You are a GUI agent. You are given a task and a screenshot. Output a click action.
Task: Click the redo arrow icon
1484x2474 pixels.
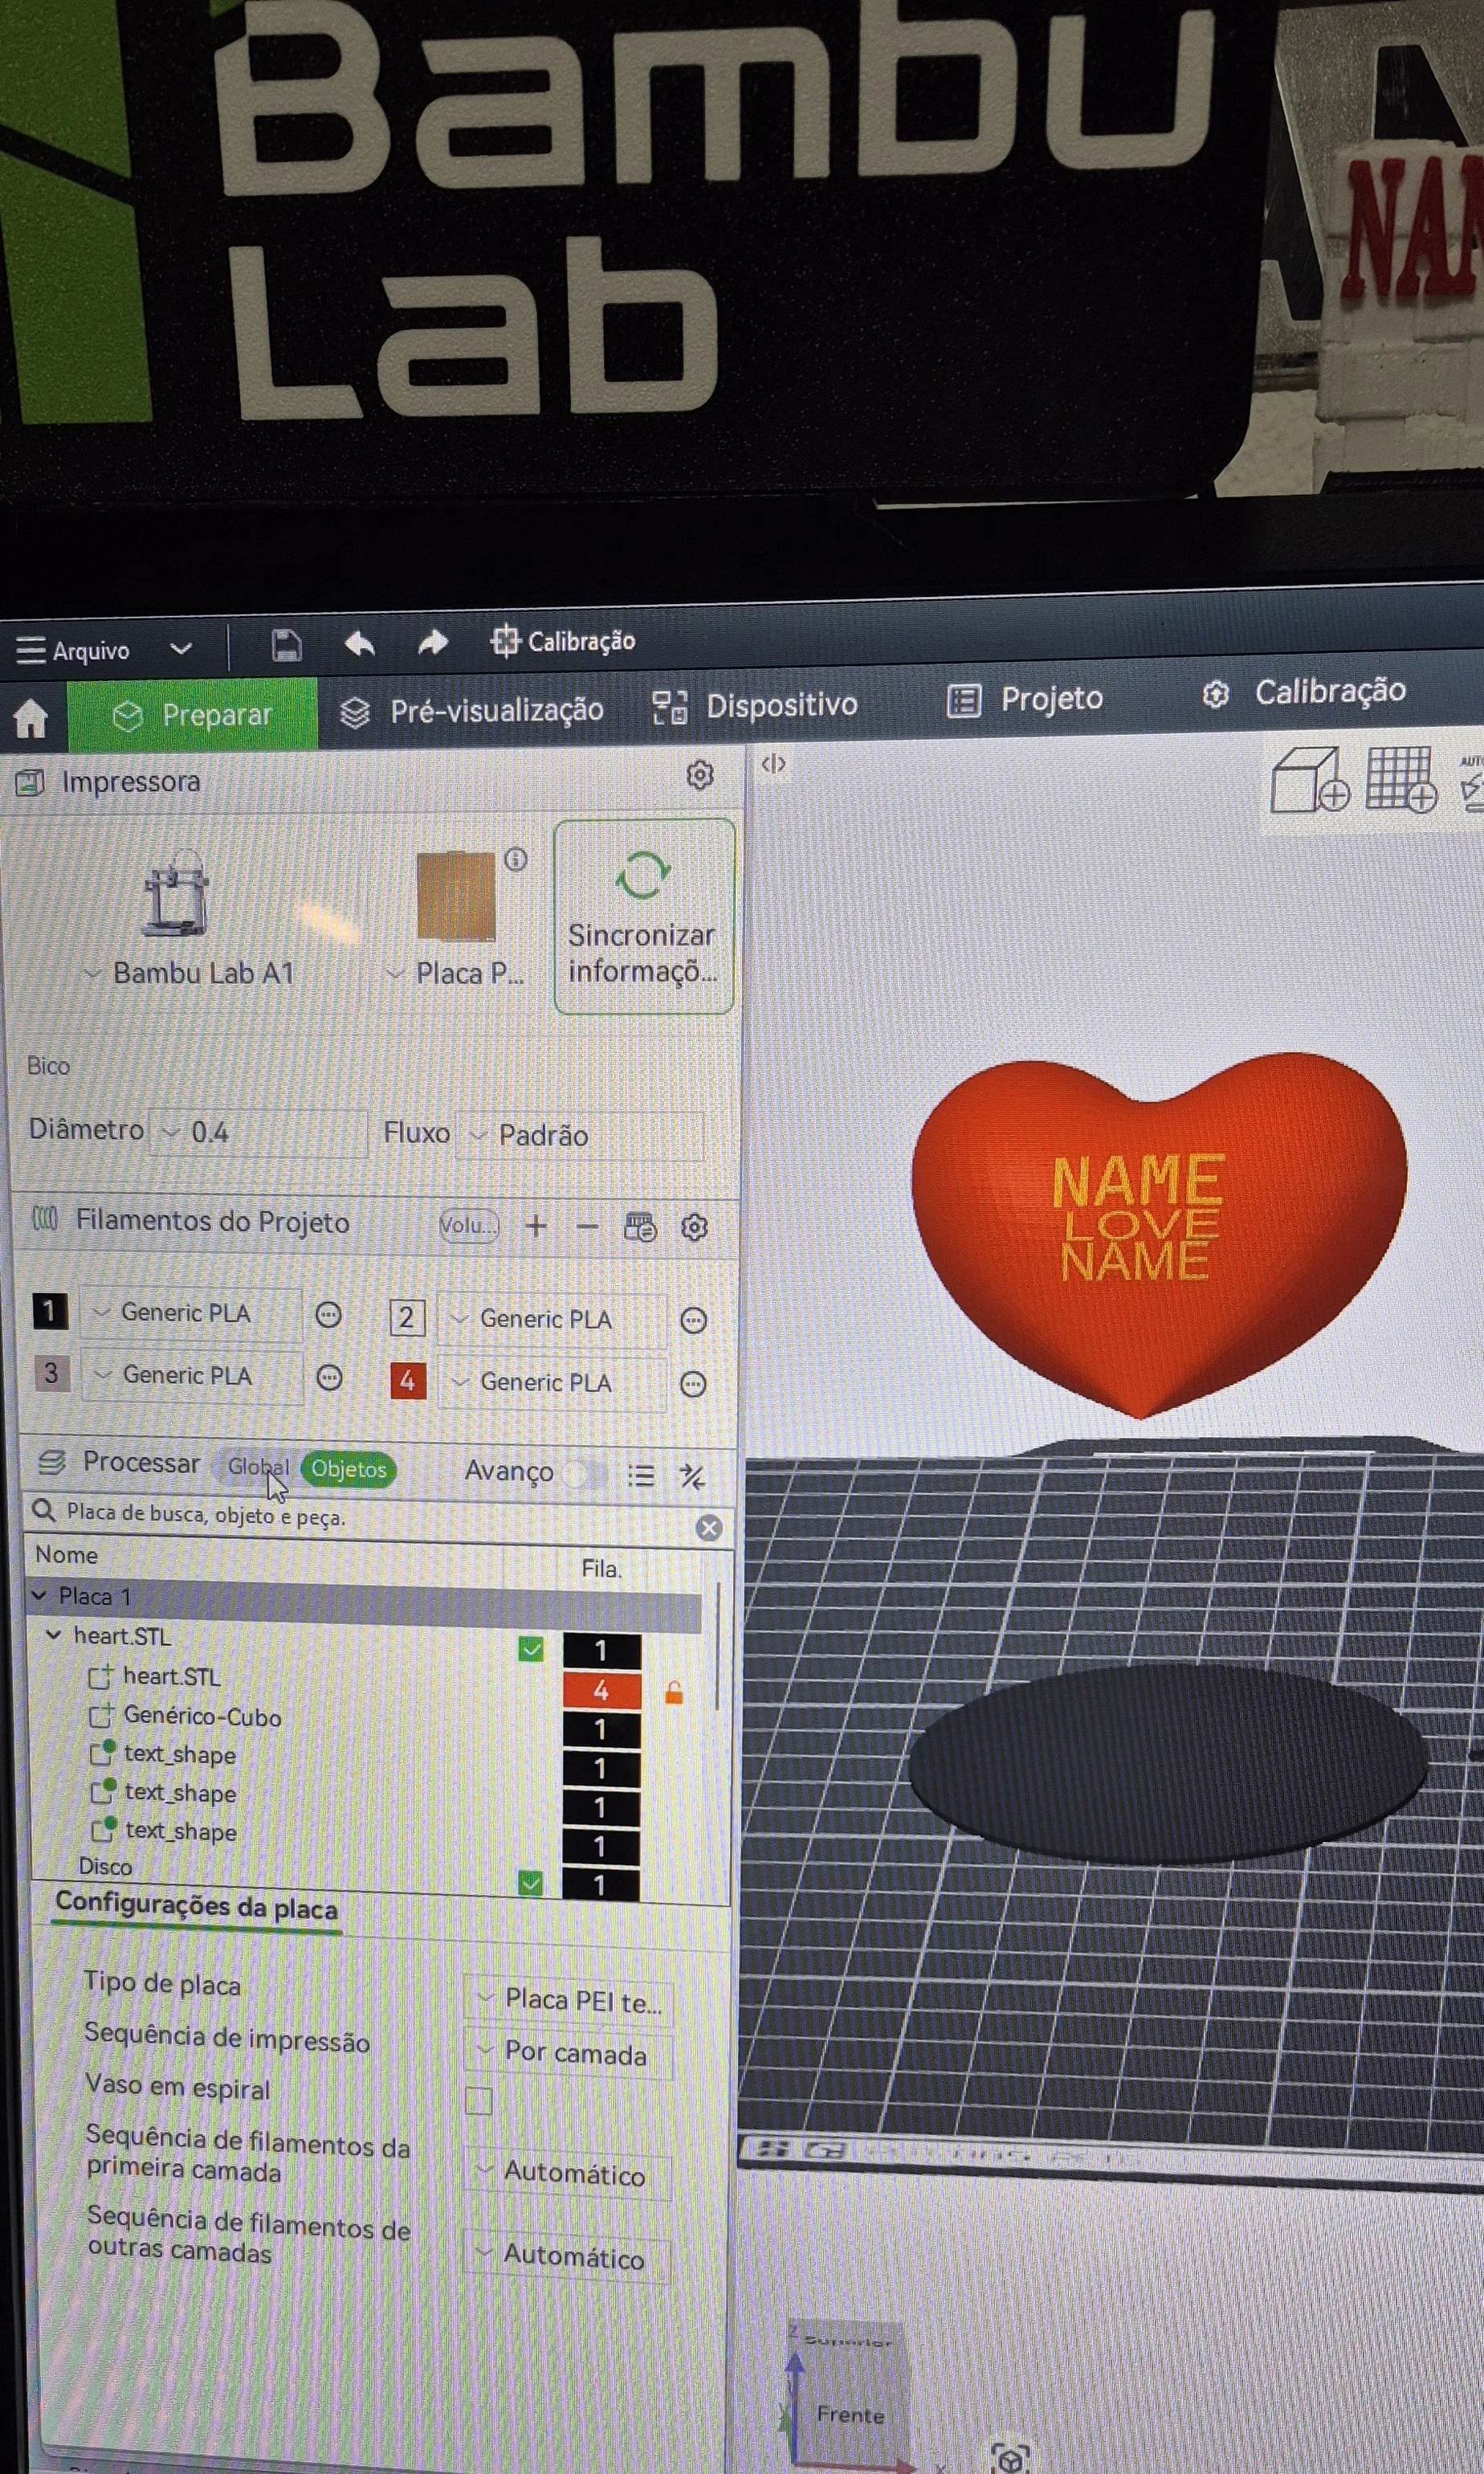[x=432, y=642]
